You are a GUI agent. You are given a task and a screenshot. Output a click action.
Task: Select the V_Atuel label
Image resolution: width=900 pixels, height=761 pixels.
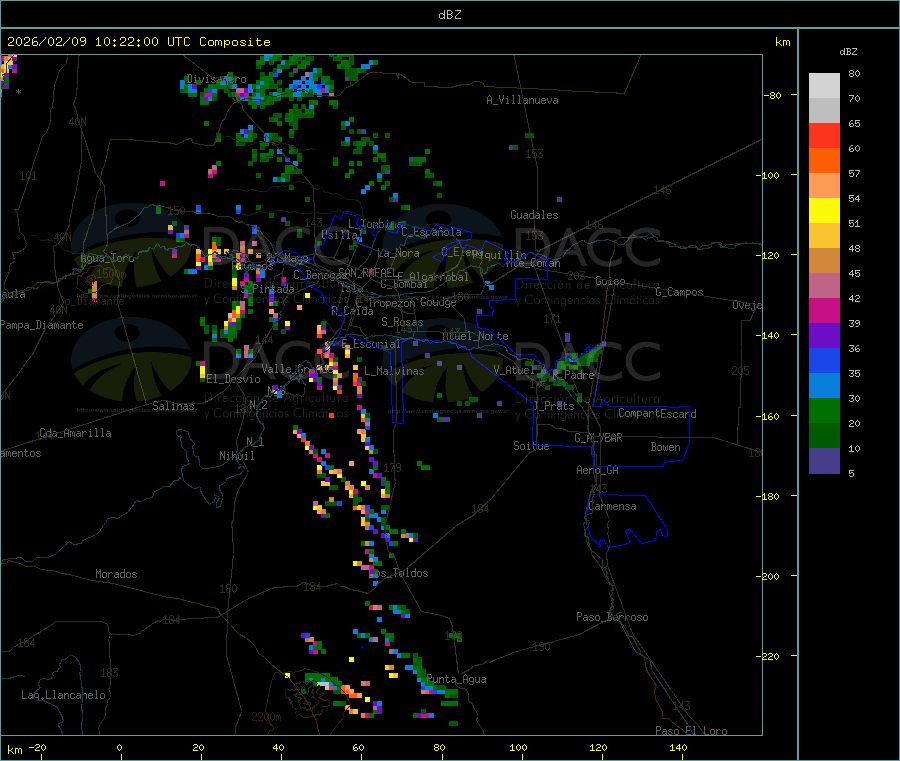click(514, 370)
